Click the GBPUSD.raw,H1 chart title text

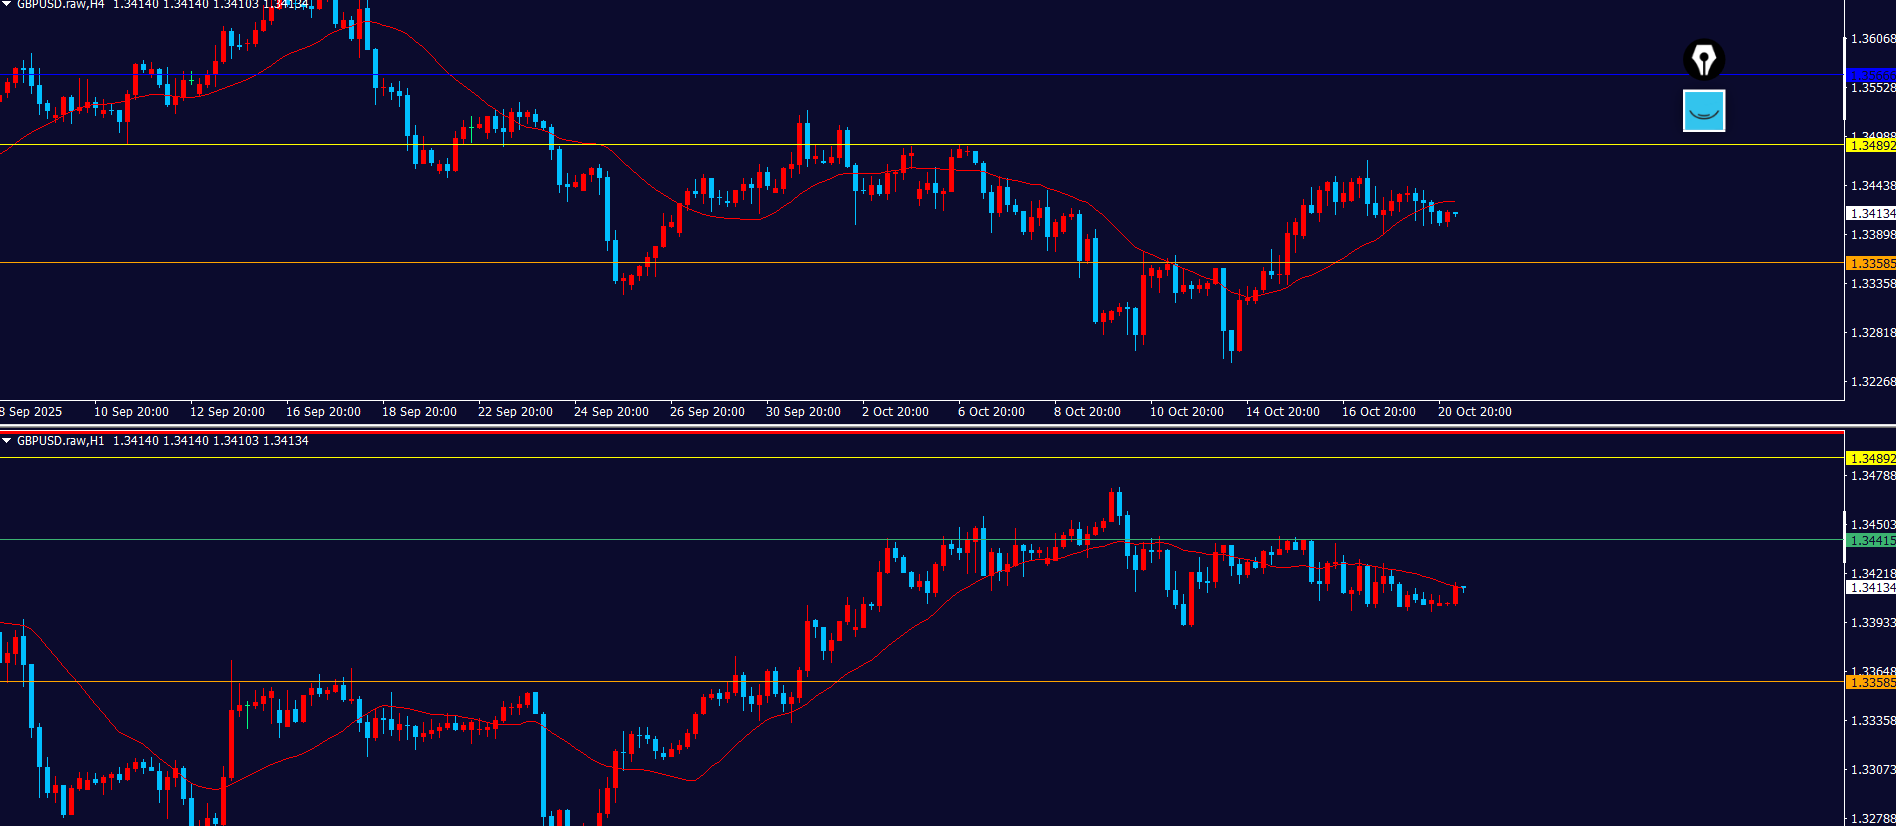point(60,441)
